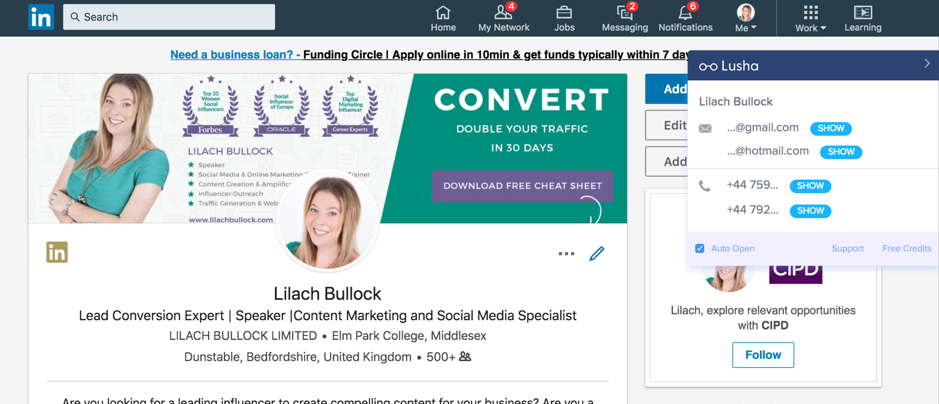Click the Lusha envelope email icon
Screen dimensions: 939x404
click(x=705, y=128)
